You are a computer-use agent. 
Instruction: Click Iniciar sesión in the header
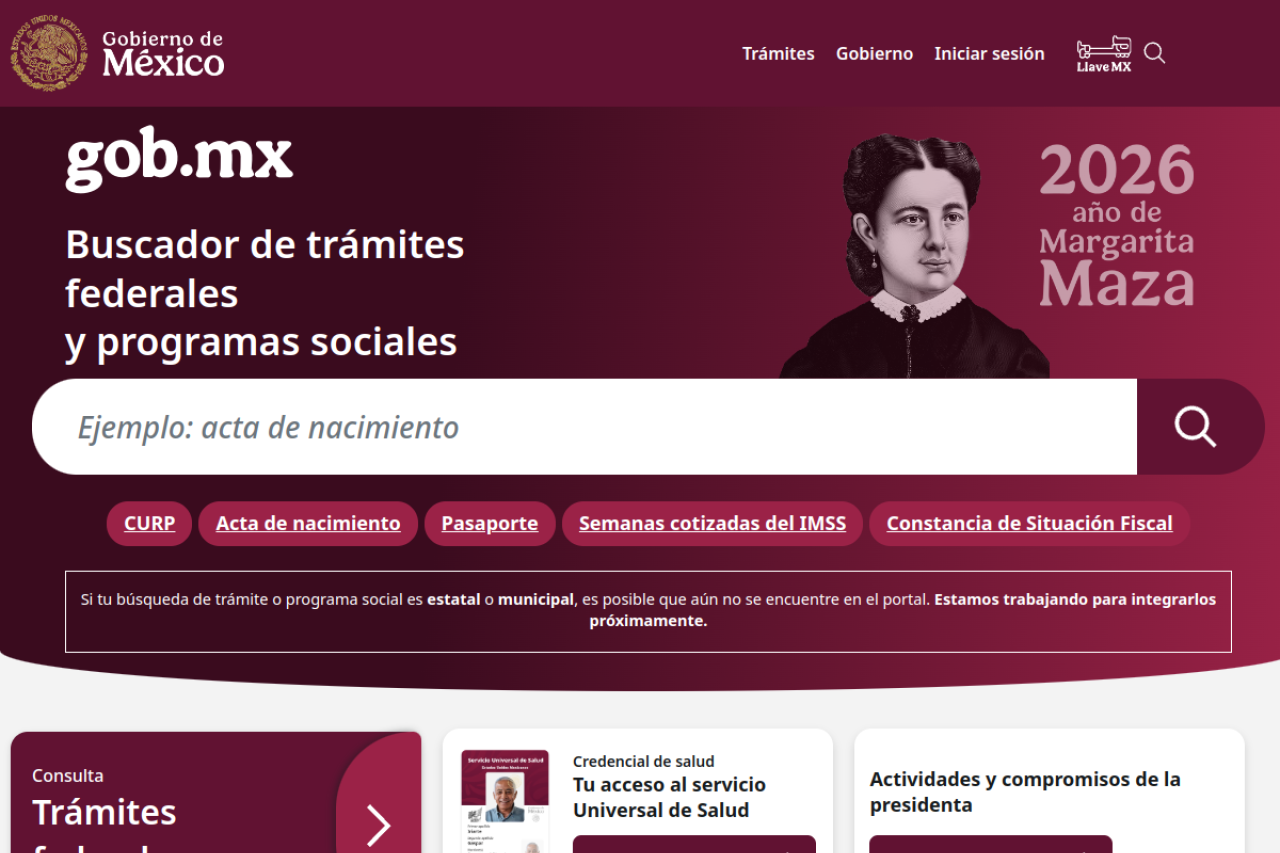click(x=989, y=54)
